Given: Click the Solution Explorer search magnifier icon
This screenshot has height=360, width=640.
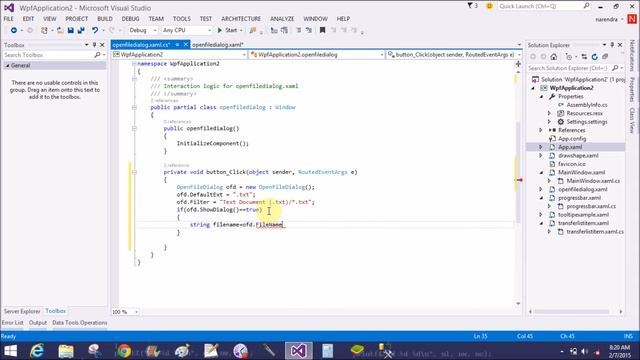Looking at the screenshot, I should click(x=615, y=68).
